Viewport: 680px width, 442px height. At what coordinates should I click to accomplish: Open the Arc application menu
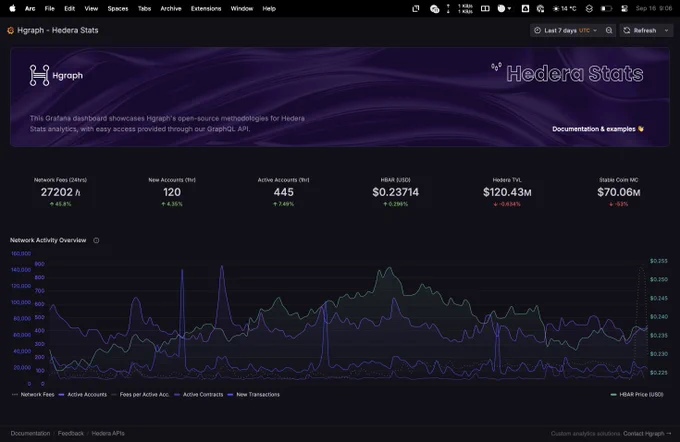point(30,8)
